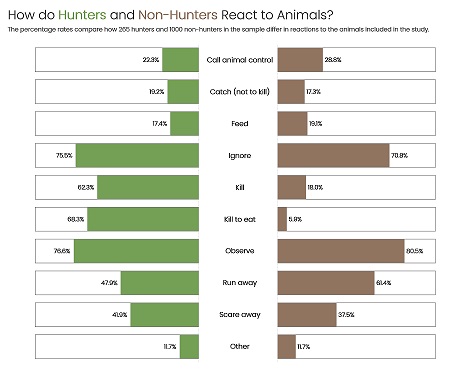Click the 'Scare away' category label
Screen dimensions: 465x375
pos(240,315)
